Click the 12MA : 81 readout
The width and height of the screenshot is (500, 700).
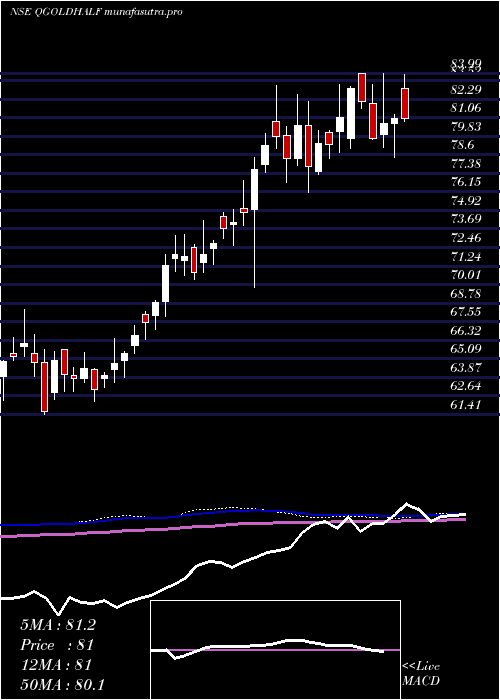(x=56, y=665)
